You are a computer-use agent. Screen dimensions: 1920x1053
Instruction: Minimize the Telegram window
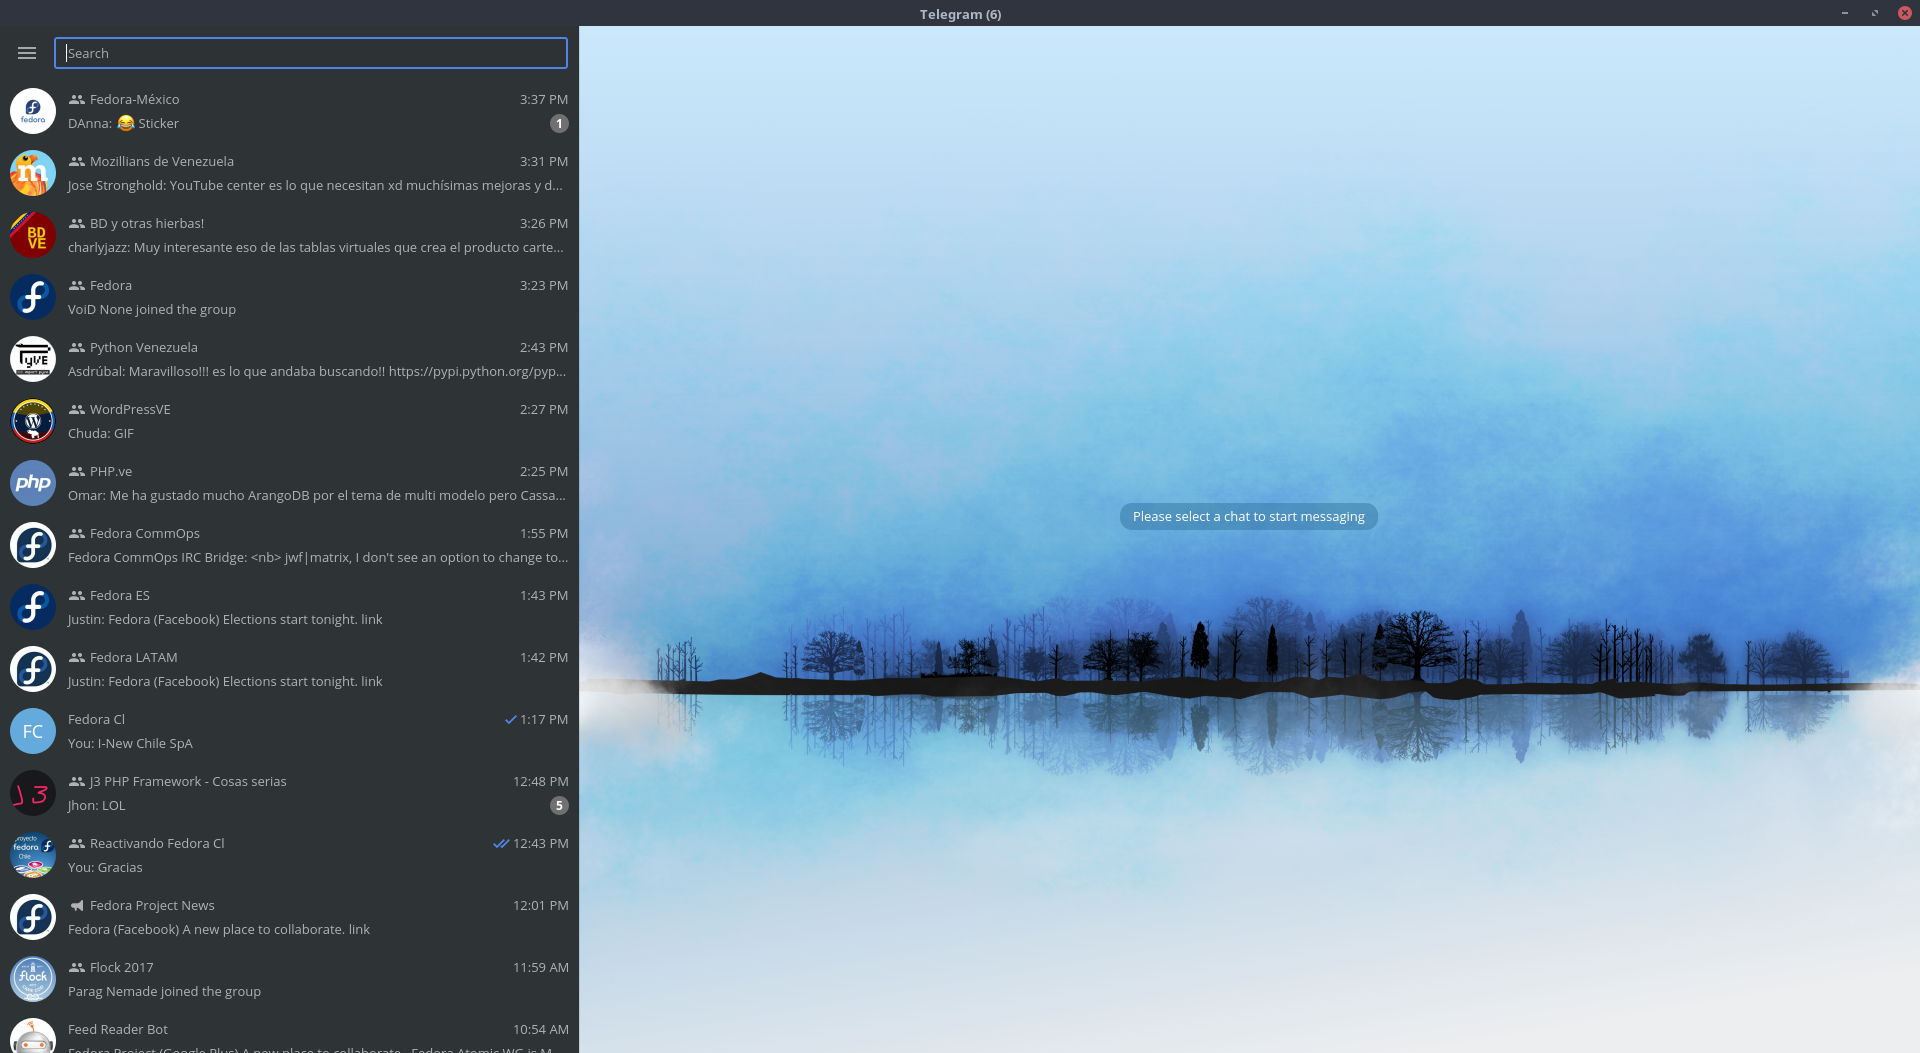(1845, 13)
